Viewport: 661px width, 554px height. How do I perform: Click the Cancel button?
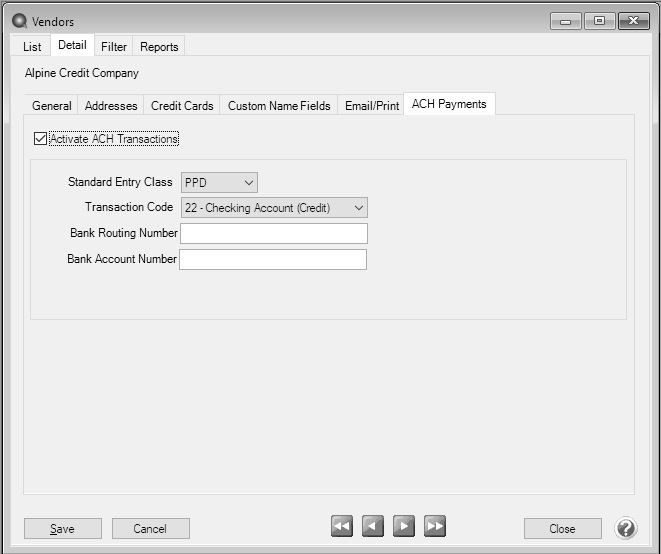[x=150, y=529]
